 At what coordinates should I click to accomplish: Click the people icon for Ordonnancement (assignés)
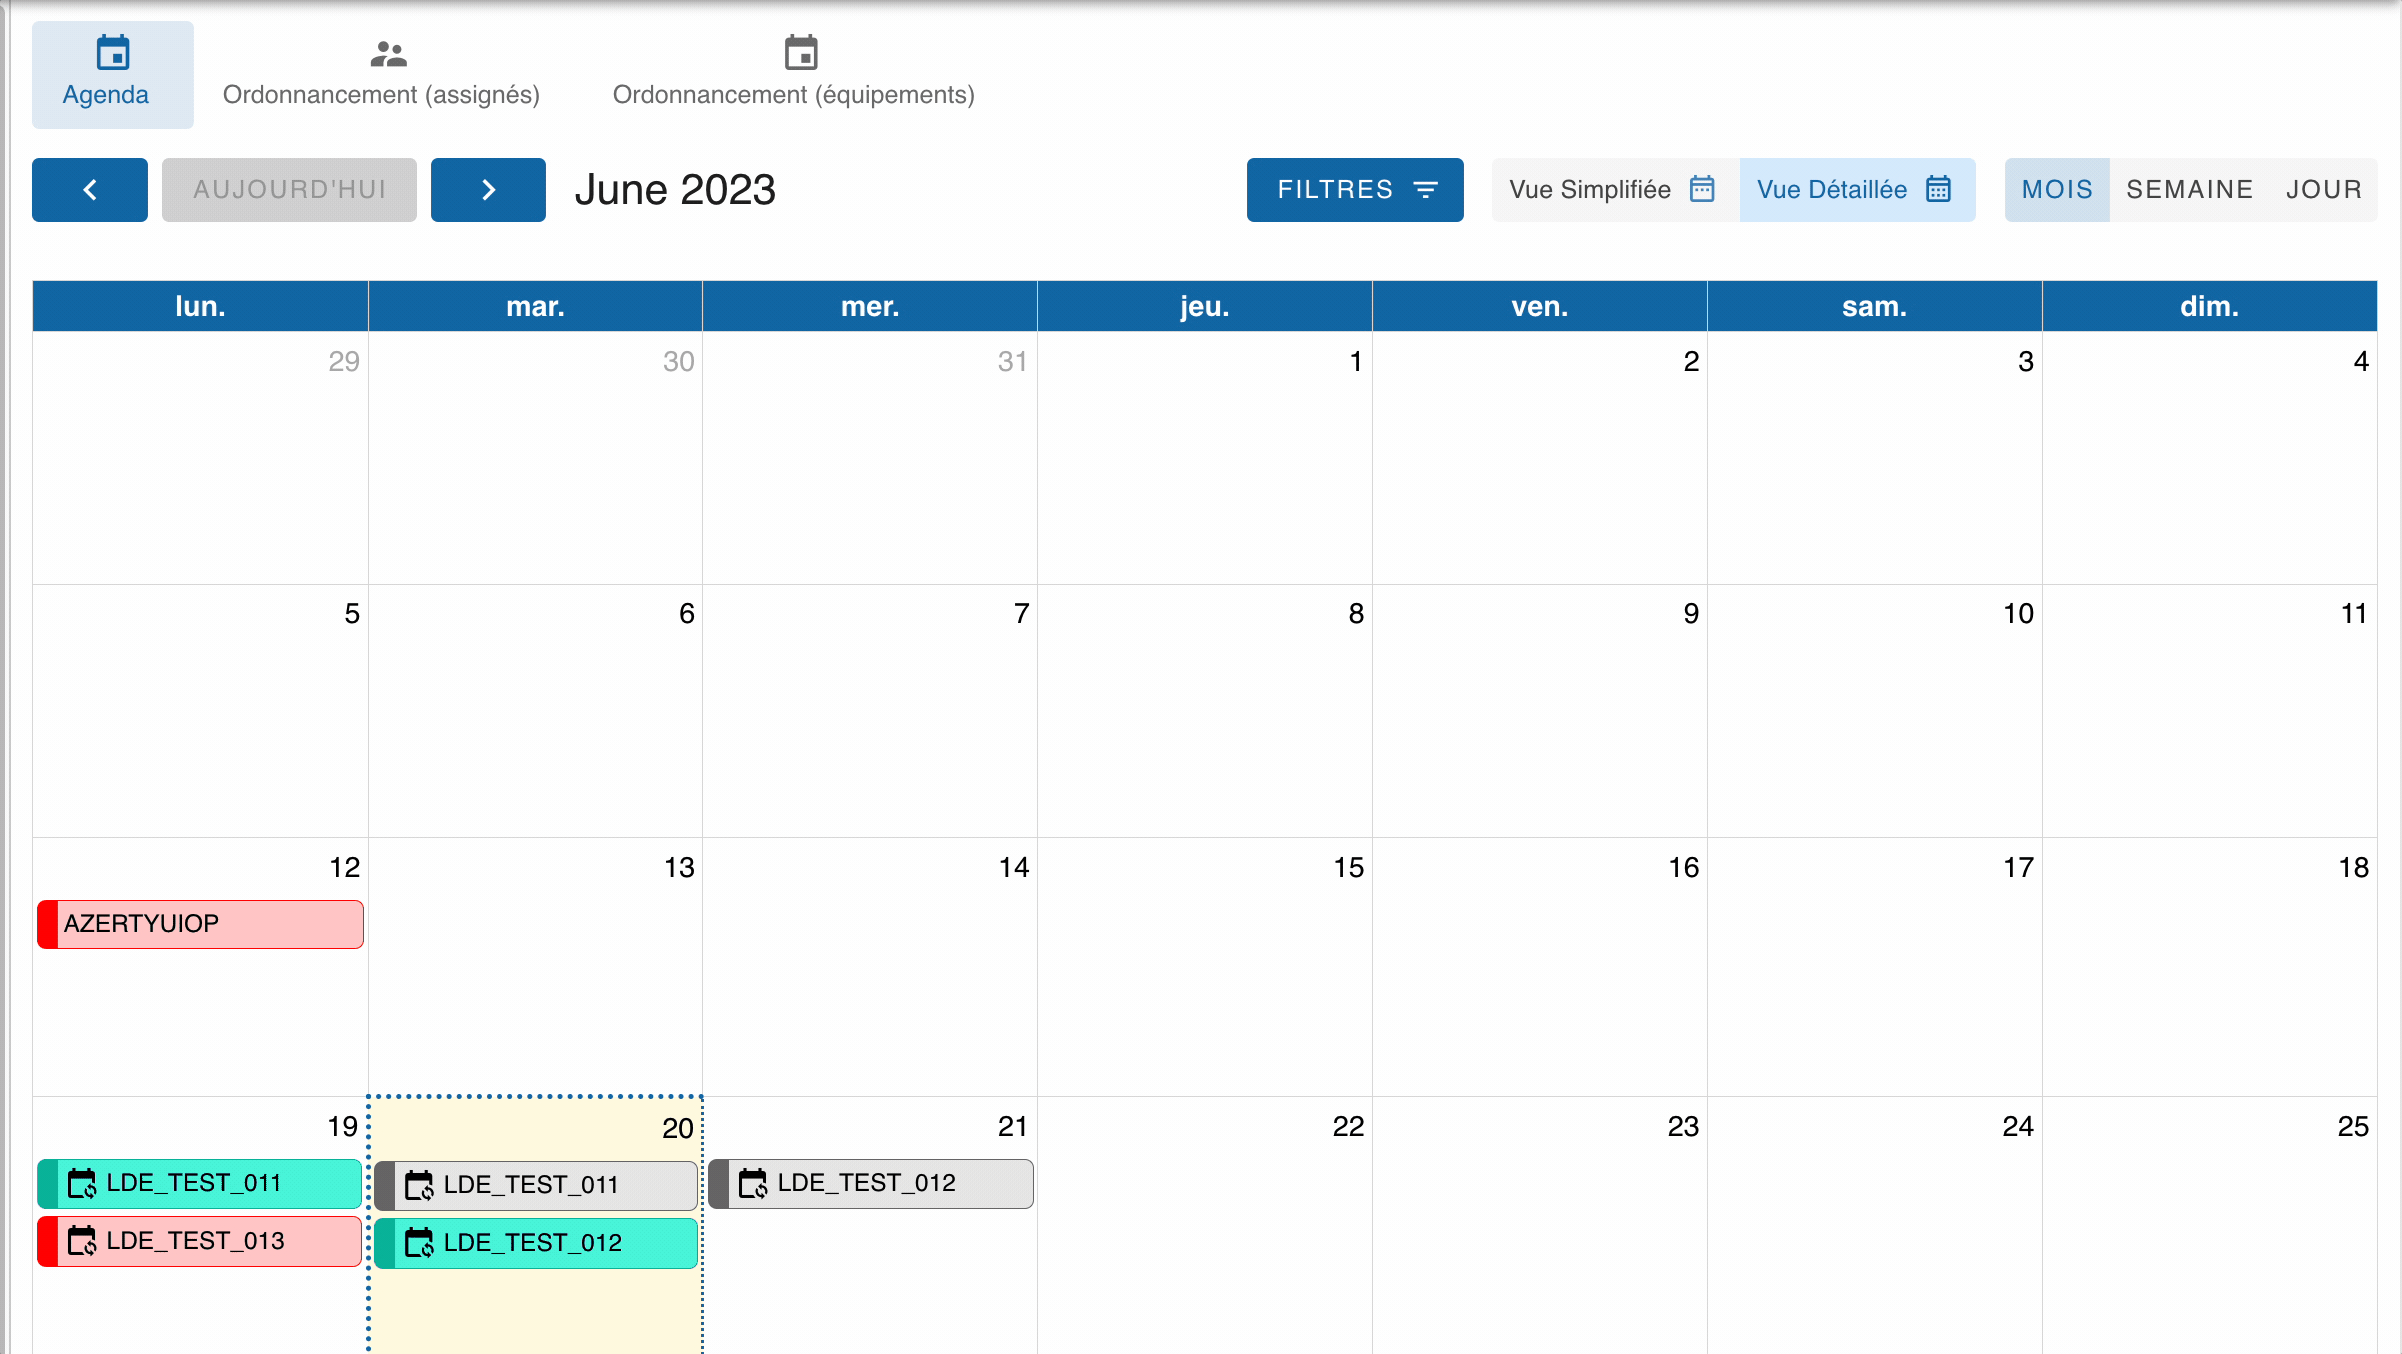pos(388,53)
